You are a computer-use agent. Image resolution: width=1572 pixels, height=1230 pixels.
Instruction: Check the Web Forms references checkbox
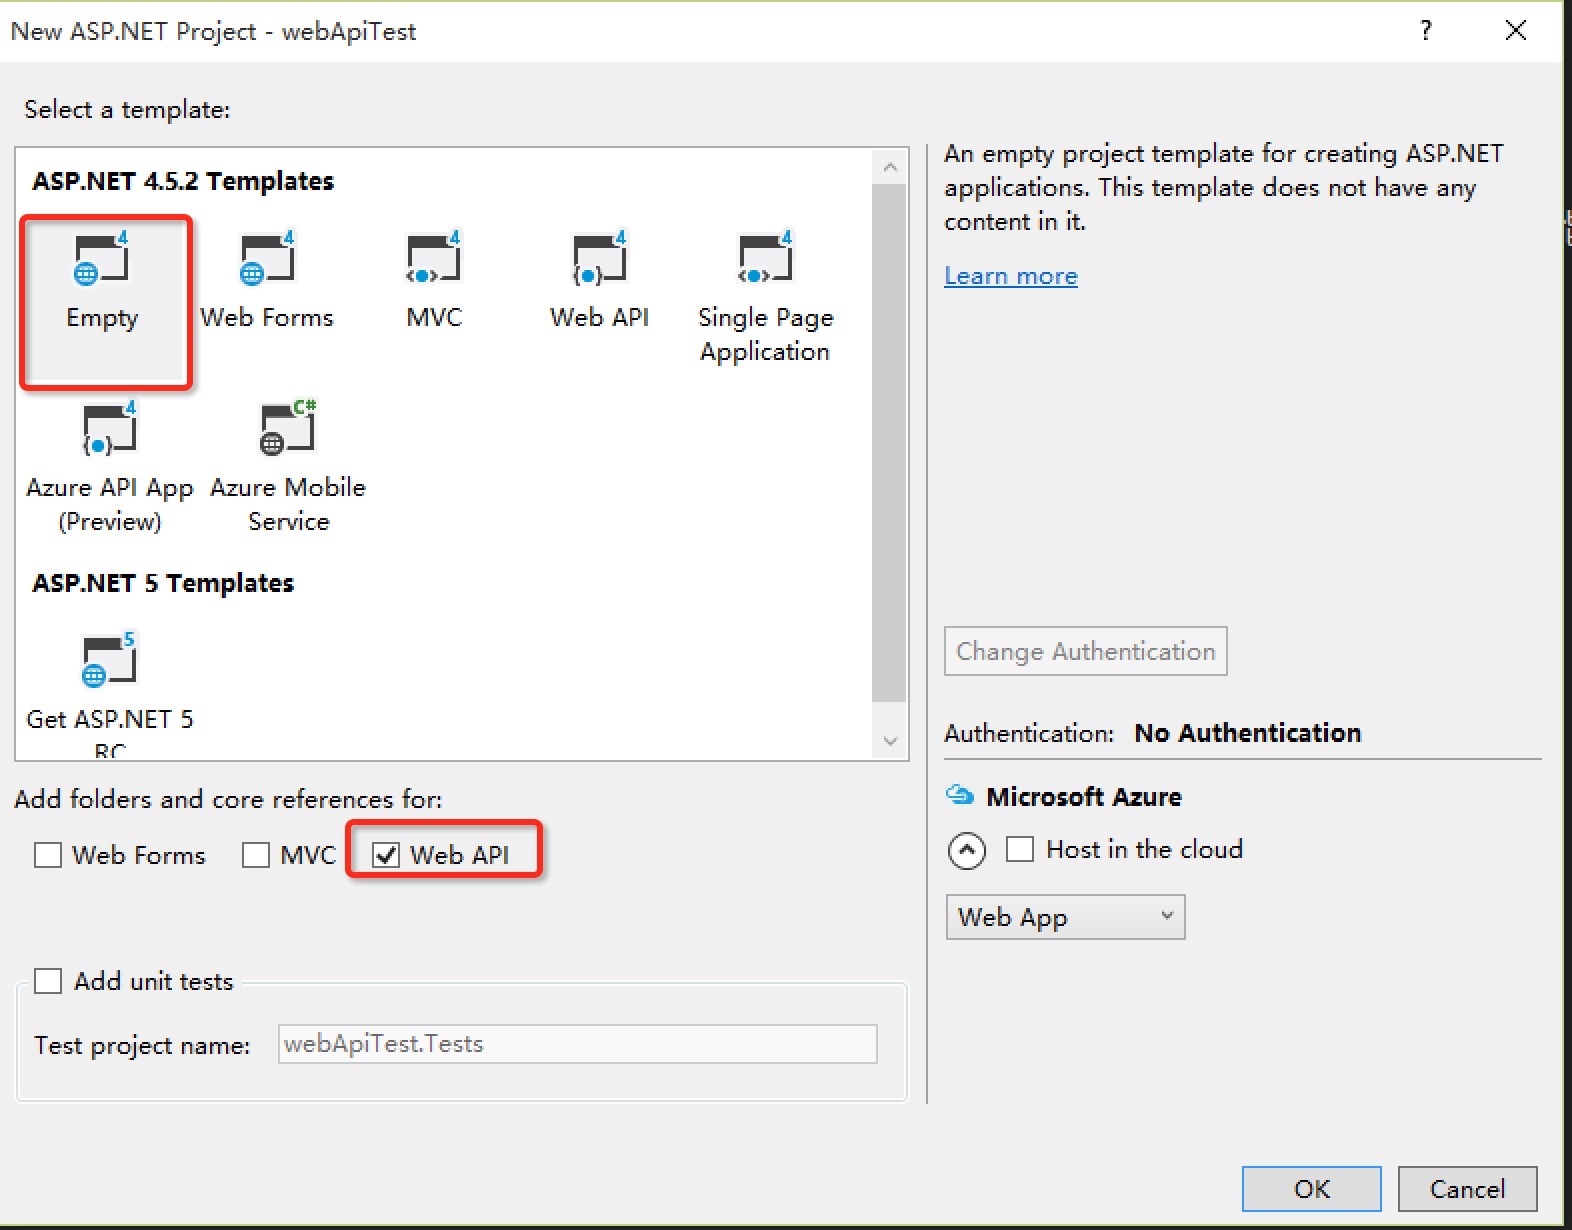click(48, 855)
